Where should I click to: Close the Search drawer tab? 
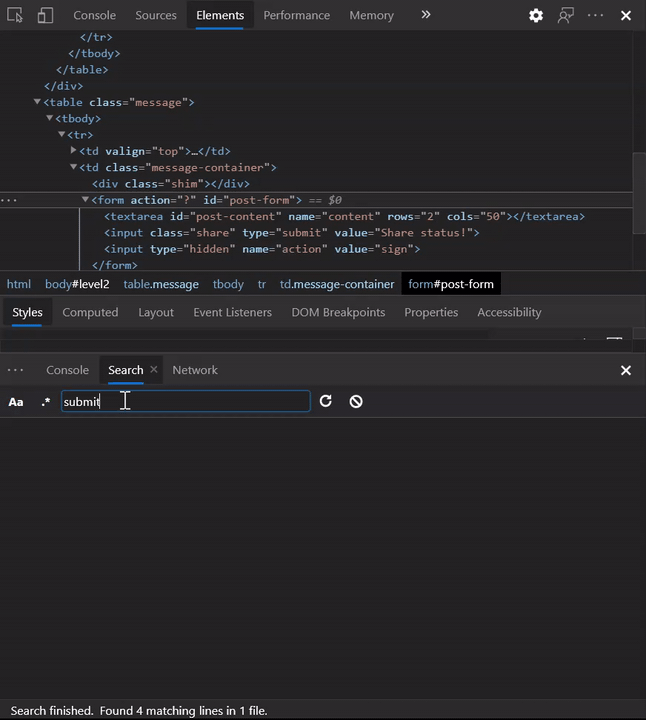click(154, 369)
